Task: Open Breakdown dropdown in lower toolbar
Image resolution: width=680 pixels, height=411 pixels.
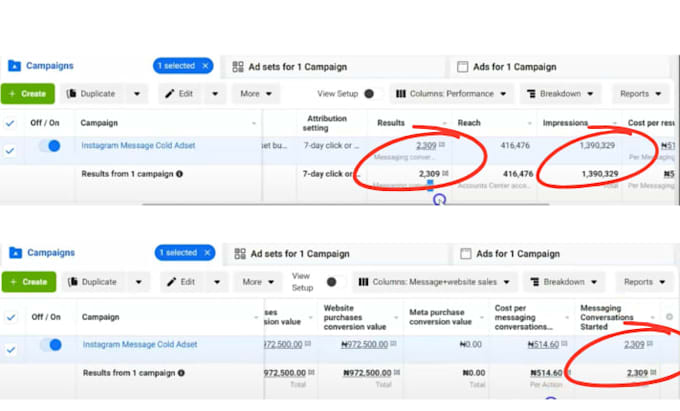Action: pyautogui.click(x=564, y=282)
